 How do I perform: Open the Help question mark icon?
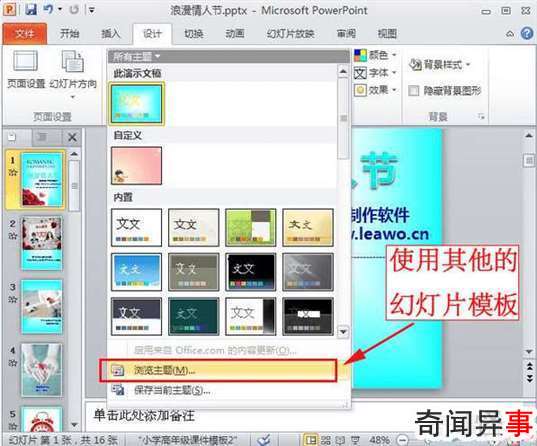[527, 33]
